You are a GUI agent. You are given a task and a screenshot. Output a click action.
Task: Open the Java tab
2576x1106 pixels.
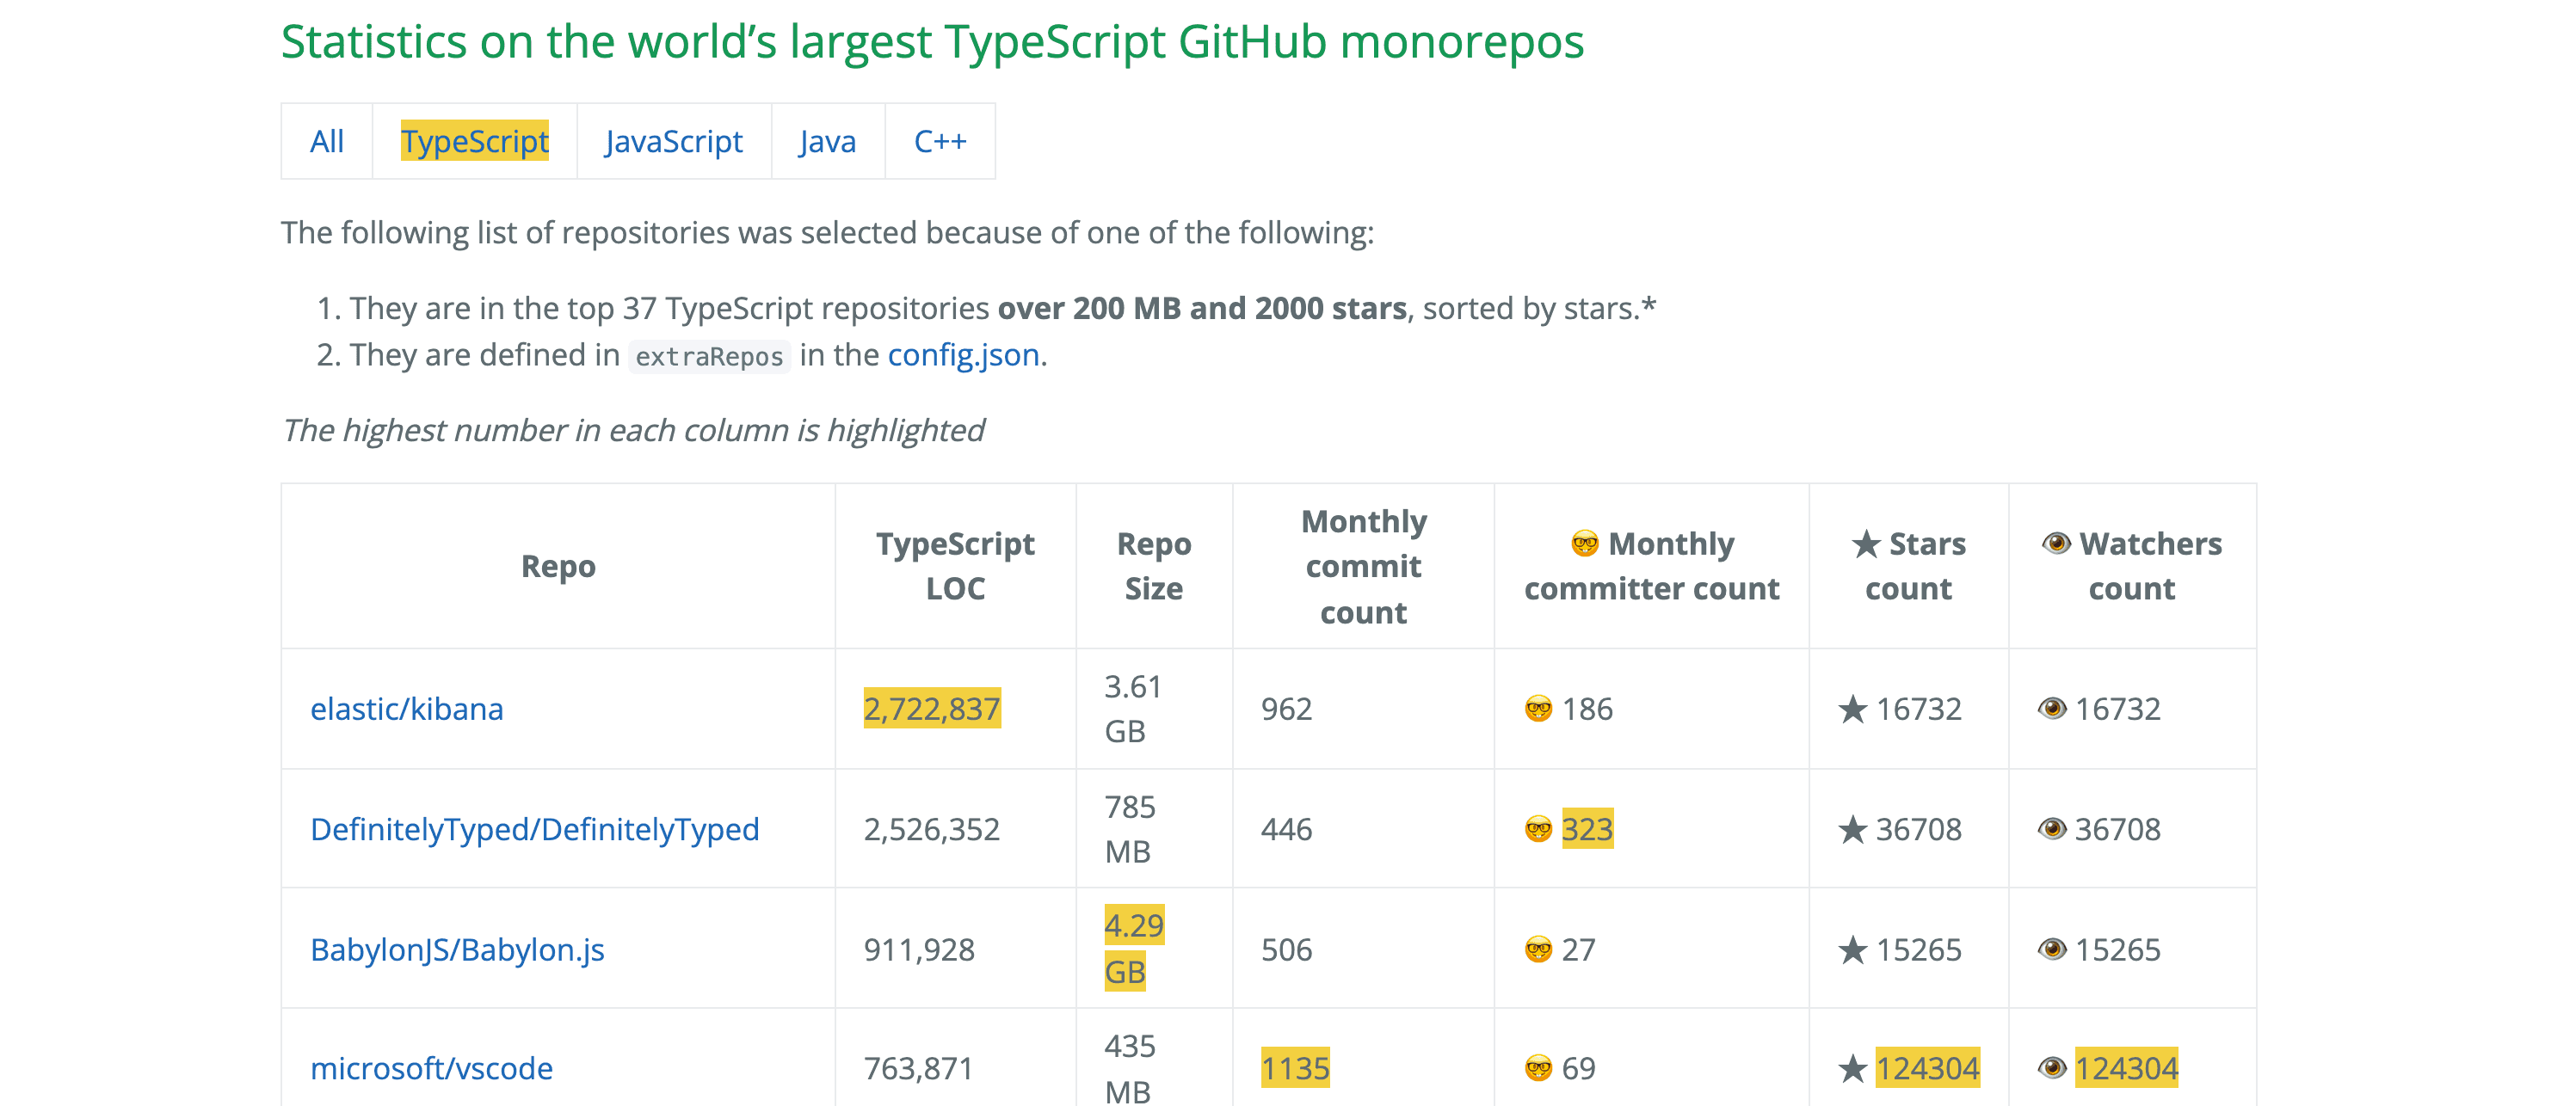(x=828, y=141)
